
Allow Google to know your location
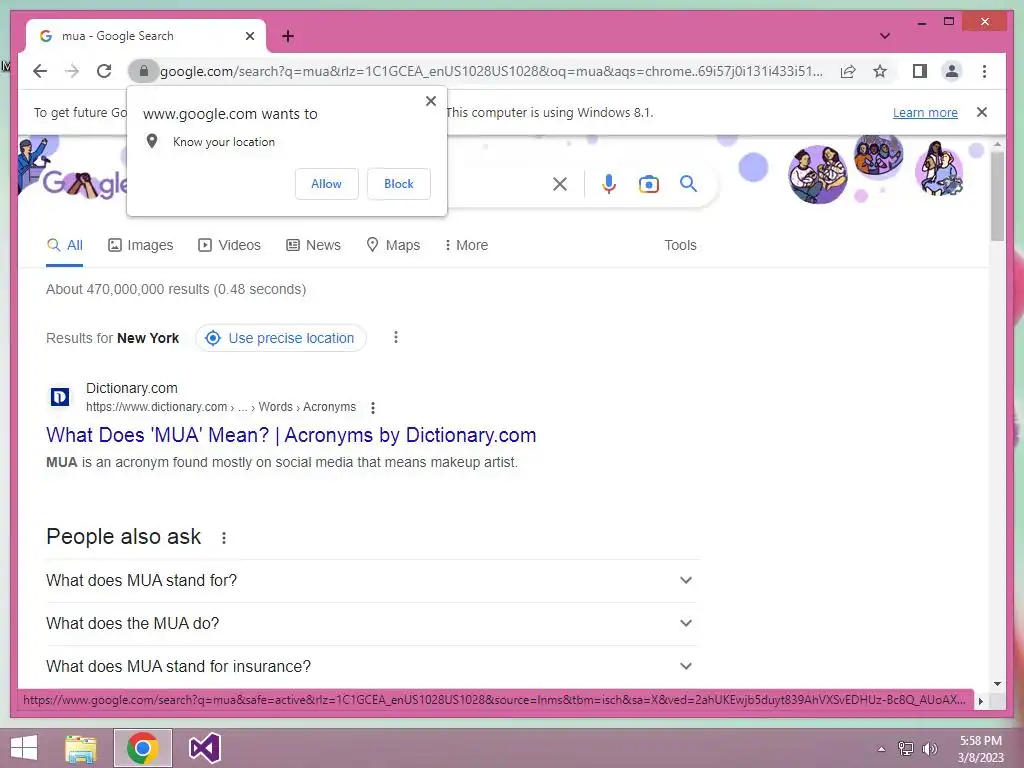point(327,184)
